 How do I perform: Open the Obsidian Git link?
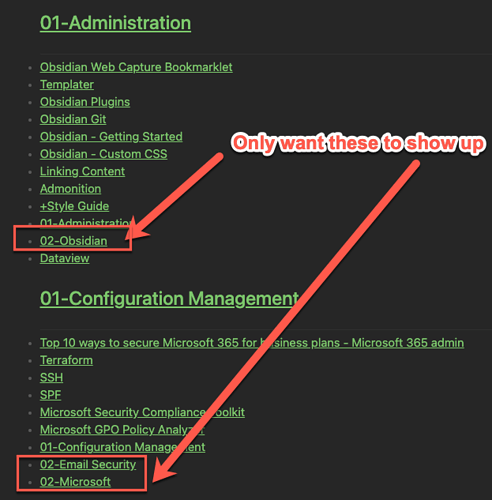pyautogui.click(x=73, y=119)
